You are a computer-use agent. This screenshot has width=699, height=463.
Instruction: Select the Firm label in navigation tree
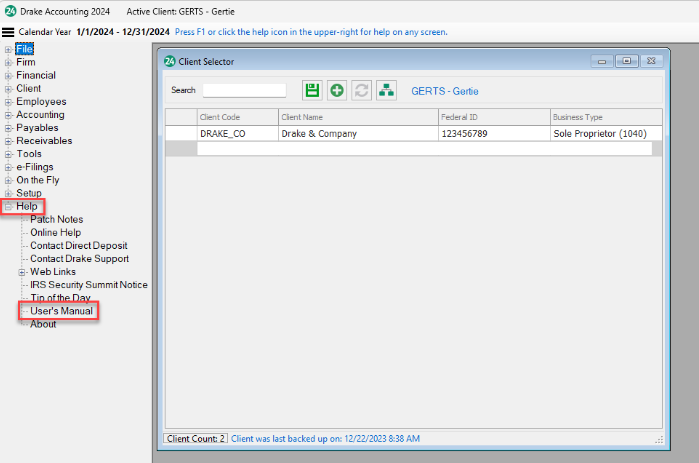[x=26, y=62]
